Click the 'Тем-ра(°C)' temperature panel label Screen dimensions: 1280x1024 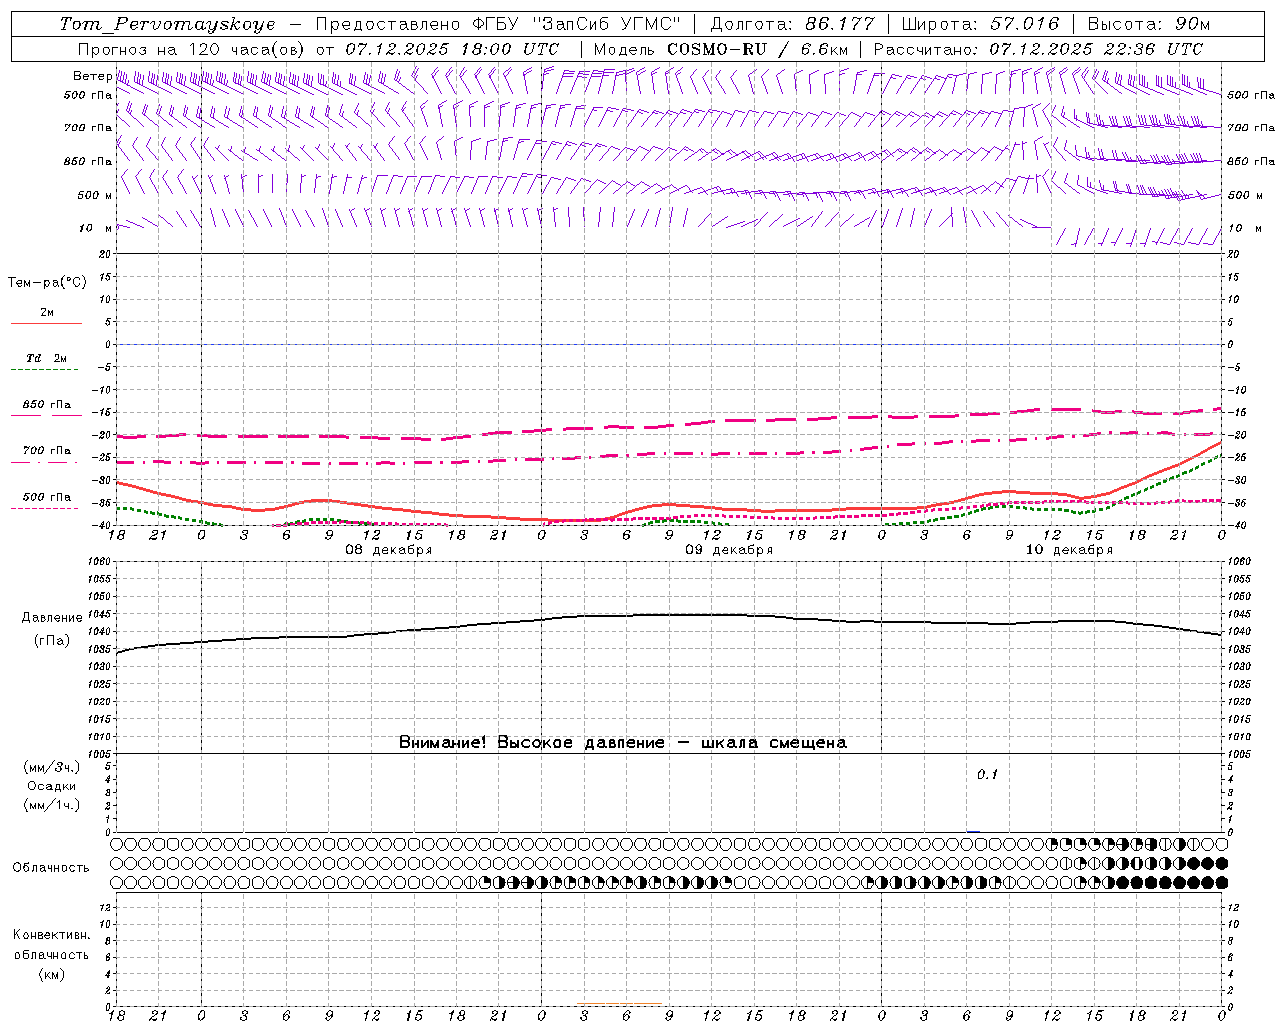pyautogui.click(x=47, y=283)
